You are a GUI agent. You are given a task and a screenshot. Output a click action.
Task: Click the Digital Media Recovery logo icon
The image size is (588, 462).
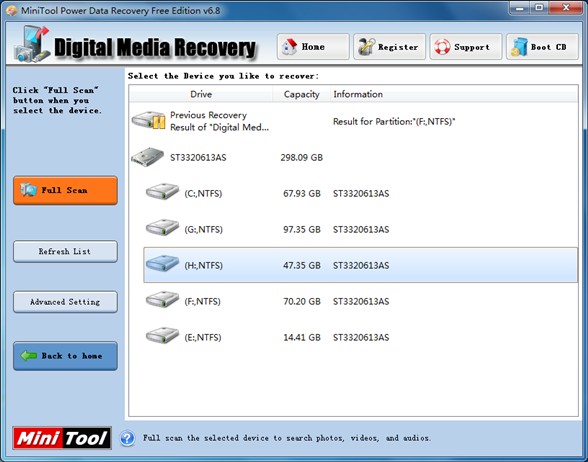[32, 44]
